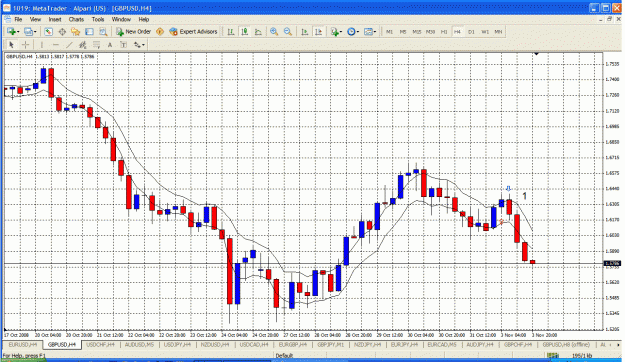This screenshot has height=362, width=625.
Task: Switch to D1 timeframe
Action: pyautogui.click(x=471, y=32)
